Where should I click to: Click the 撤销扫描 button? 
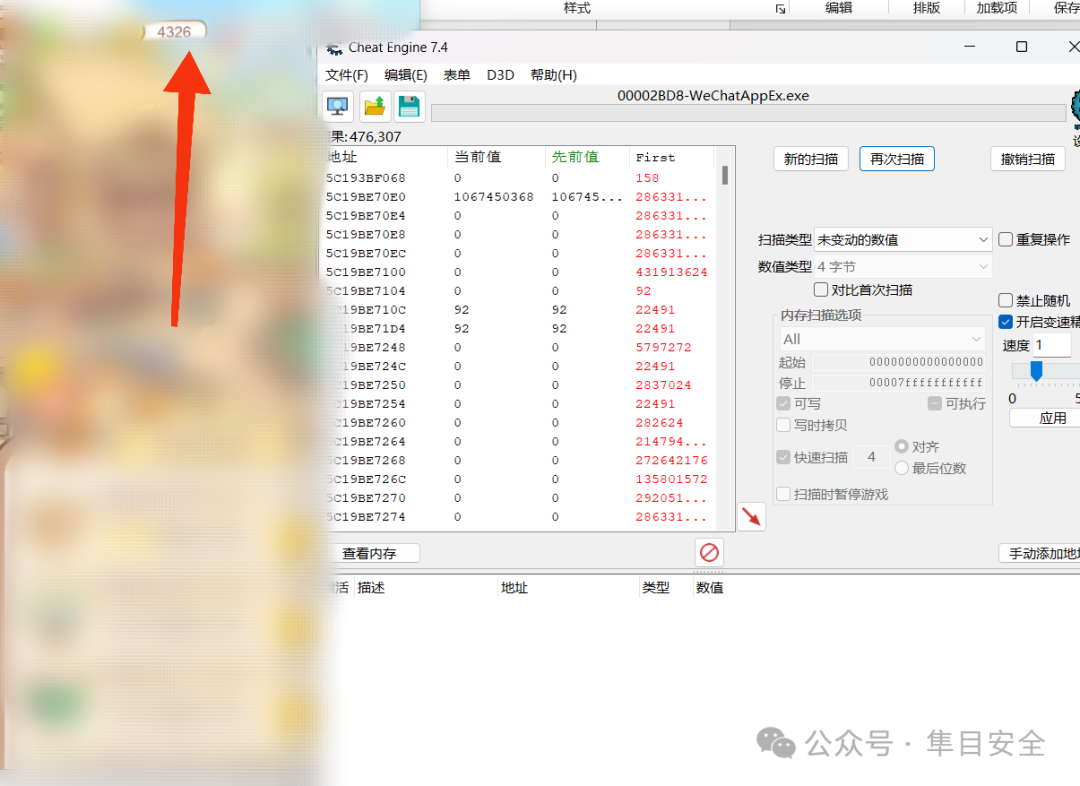[1028, 159]
